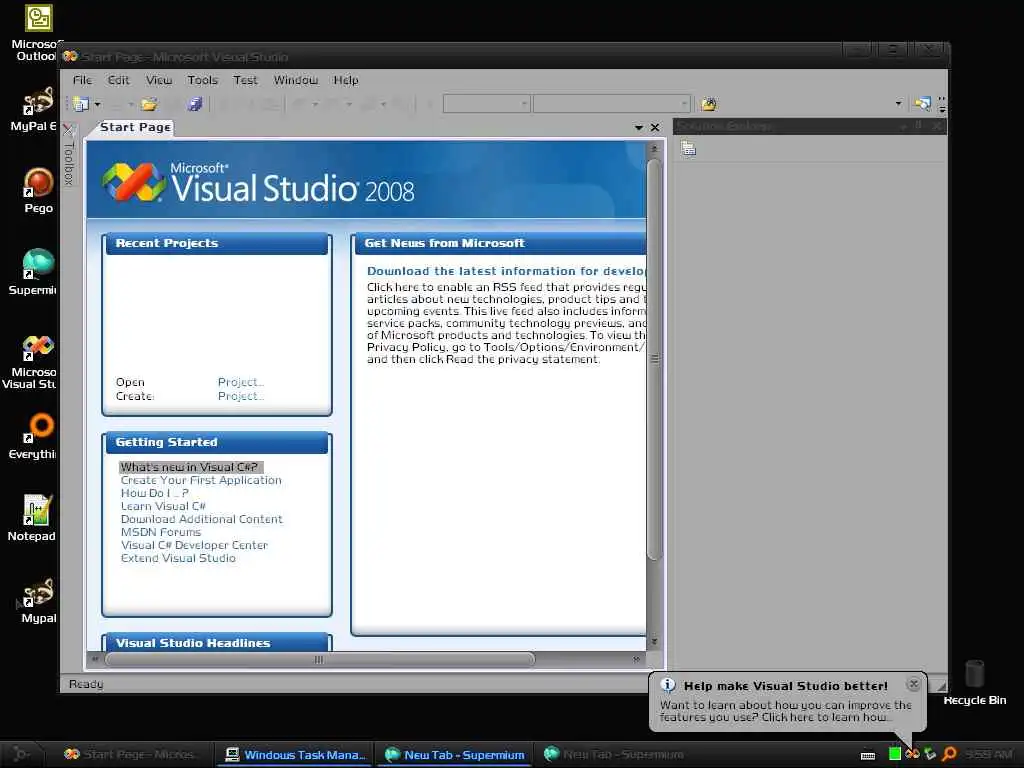
Task: Select the Supermium desktop icon
Action: point(33,272)
